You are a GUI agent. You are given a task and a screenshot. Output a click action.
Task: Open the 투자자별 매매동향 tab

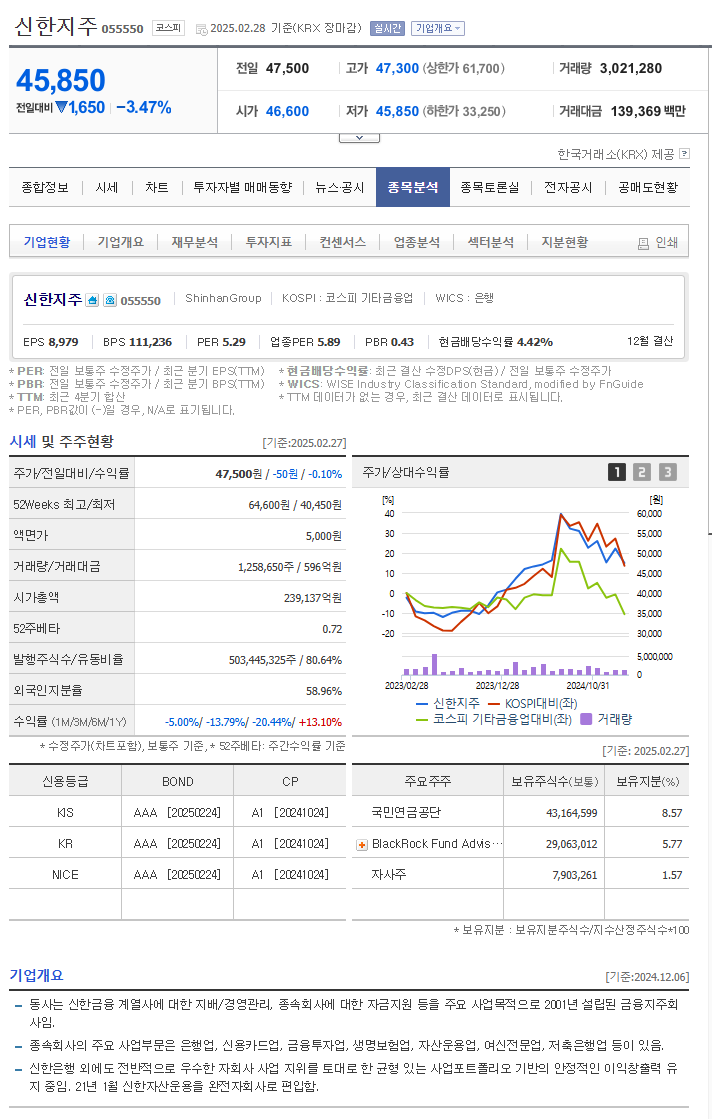click(243, 187)
